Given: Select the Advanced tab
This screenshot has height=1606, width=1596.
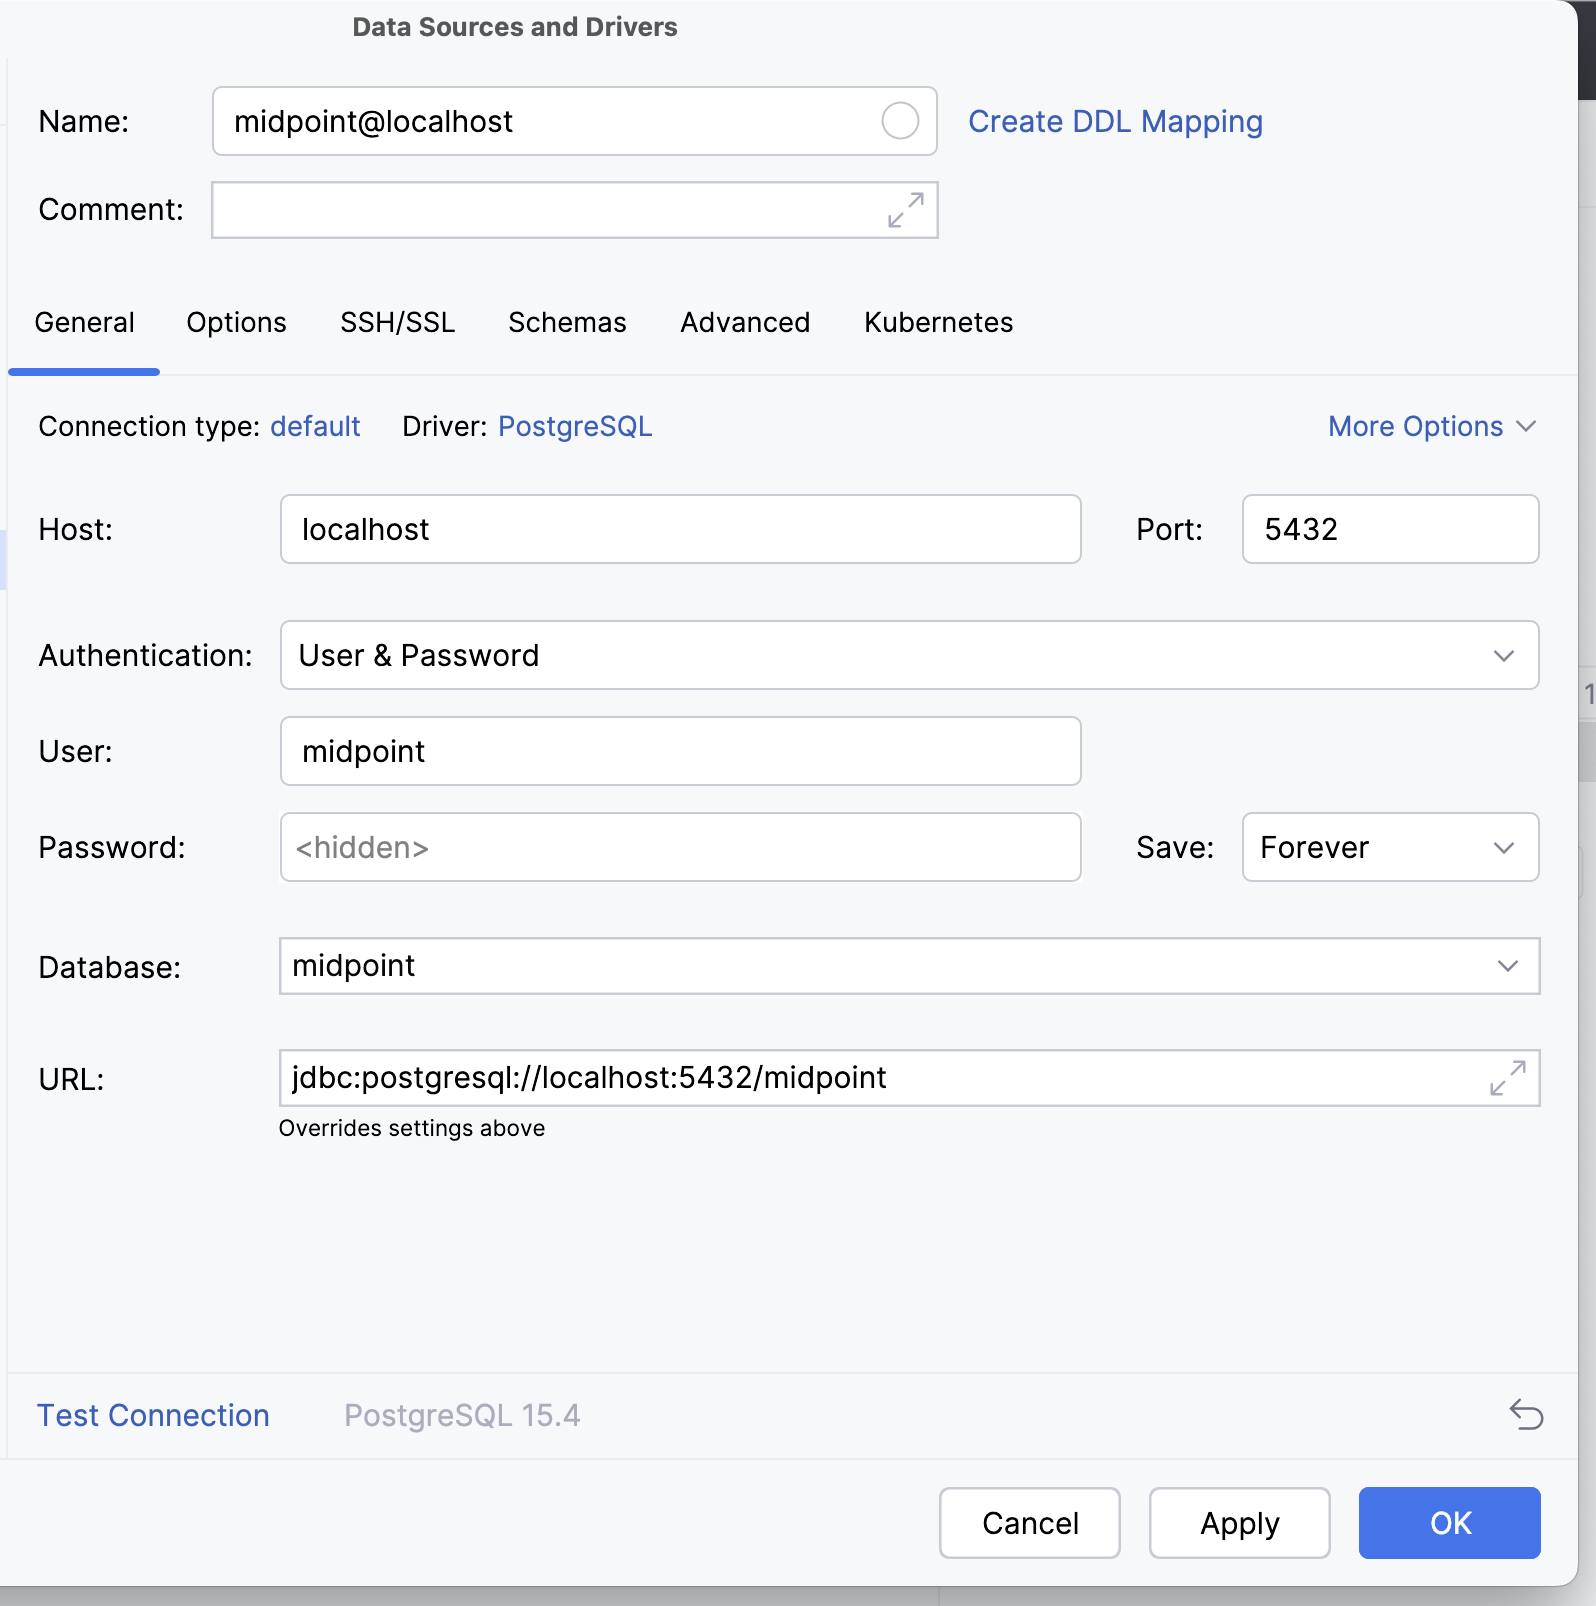Looking at the screenshot, I should (x=745, y=323).
